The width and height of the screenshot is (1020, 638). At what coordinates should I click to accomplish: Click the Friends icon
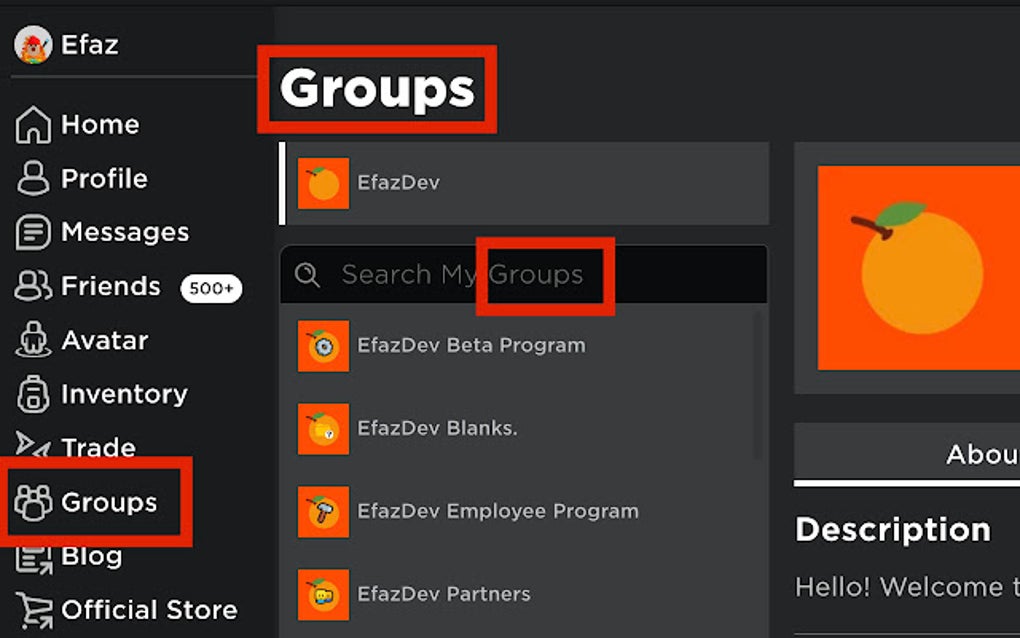pyautogui.click(x=33, y=286)
